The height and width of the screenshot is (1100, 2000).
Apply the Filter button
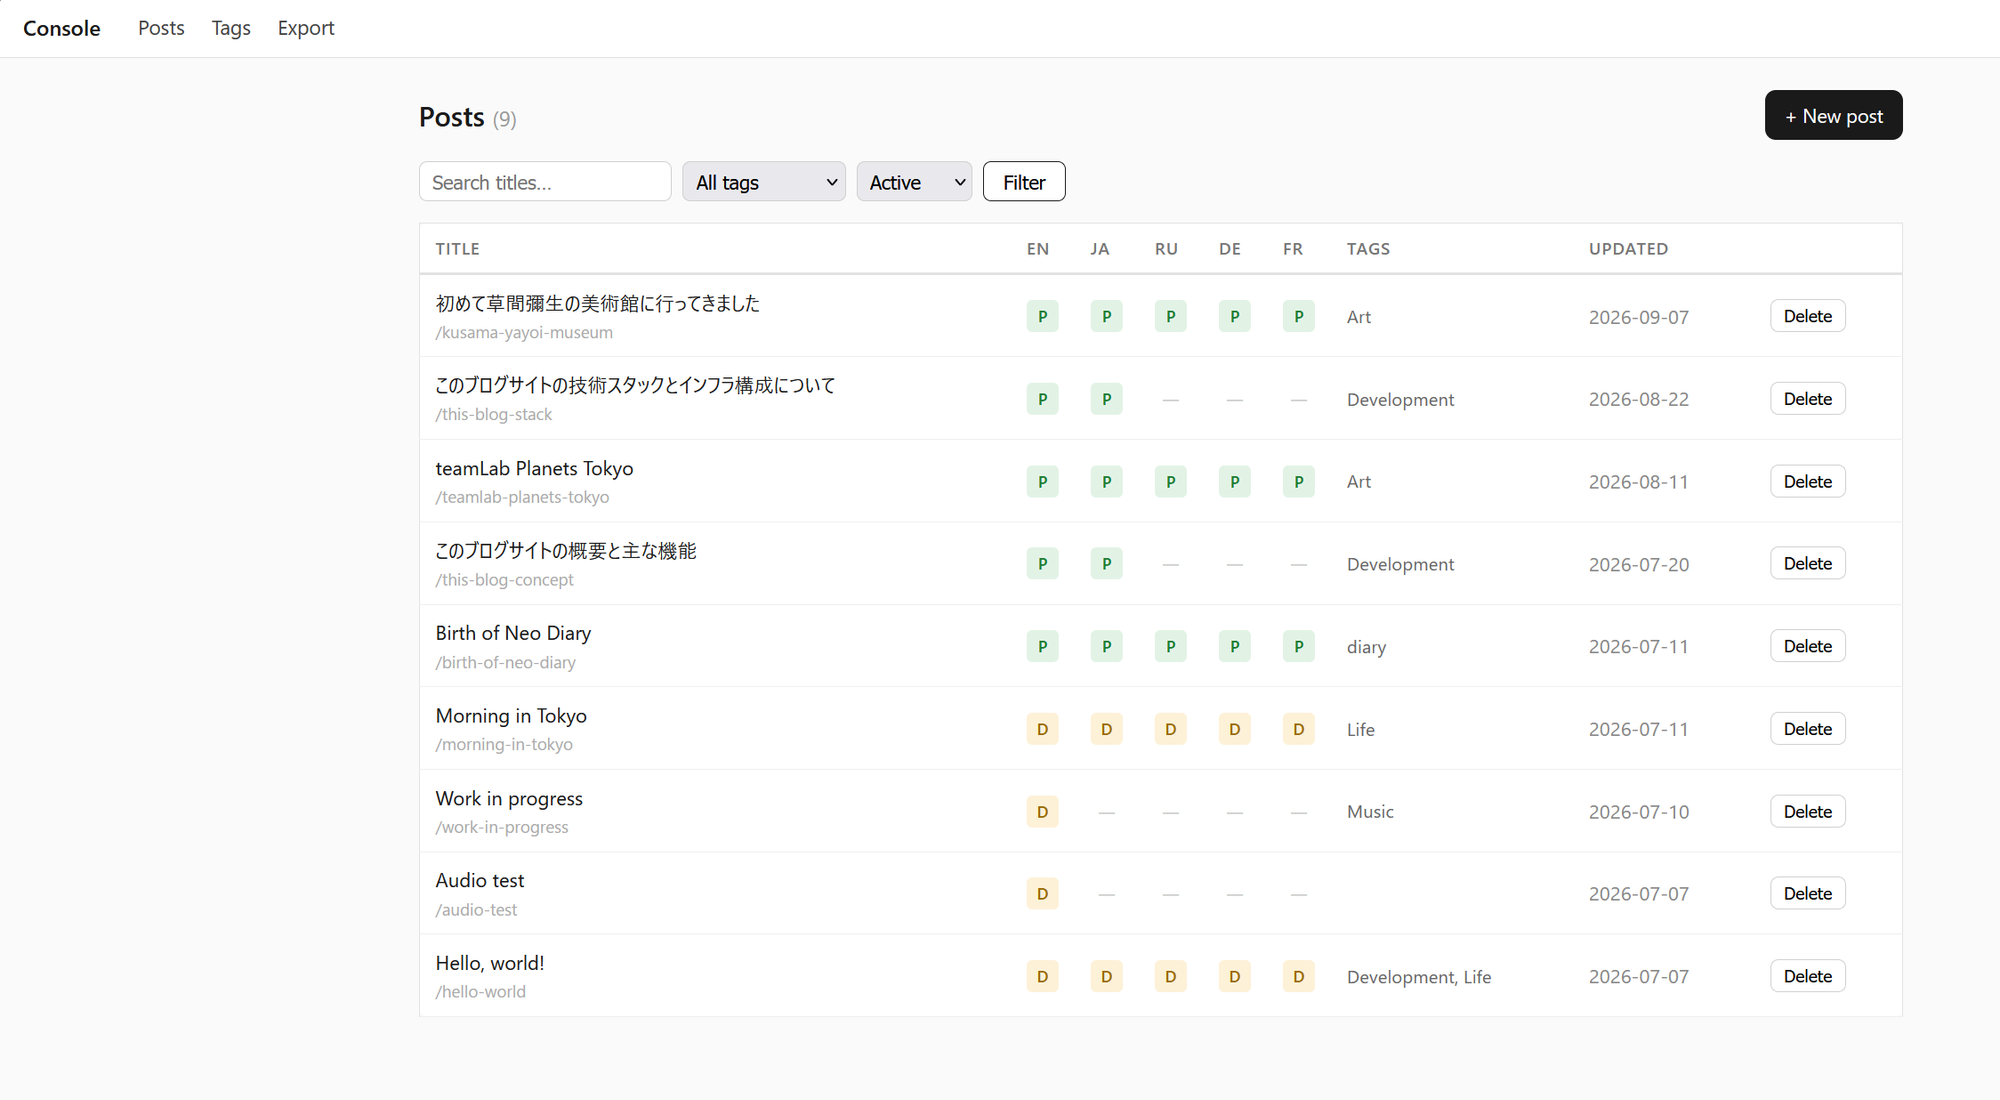pyautogui.click(x=1024, y=182)
